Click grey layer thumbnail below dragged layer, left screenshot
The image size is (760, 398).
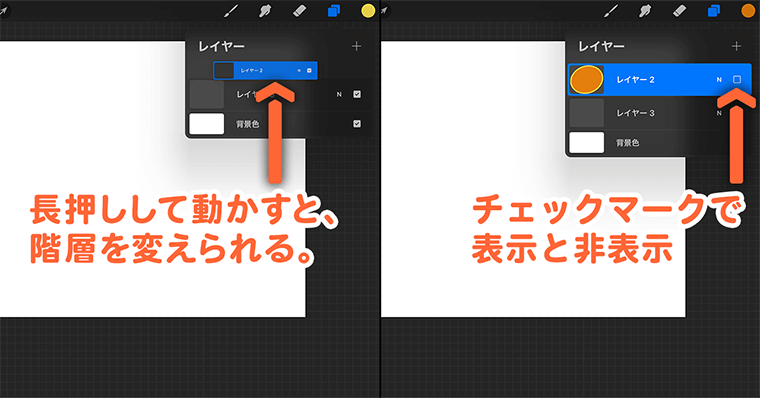[207, 95]
